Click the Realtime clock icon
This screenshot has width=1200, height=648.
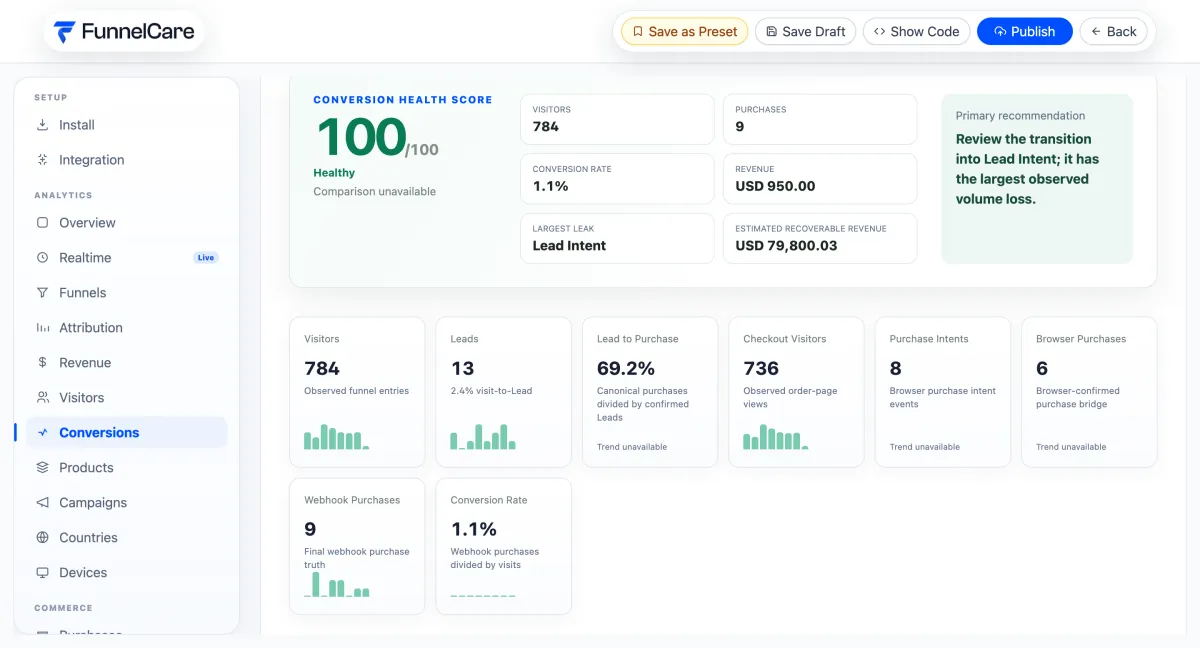click(x=42, y=258)
